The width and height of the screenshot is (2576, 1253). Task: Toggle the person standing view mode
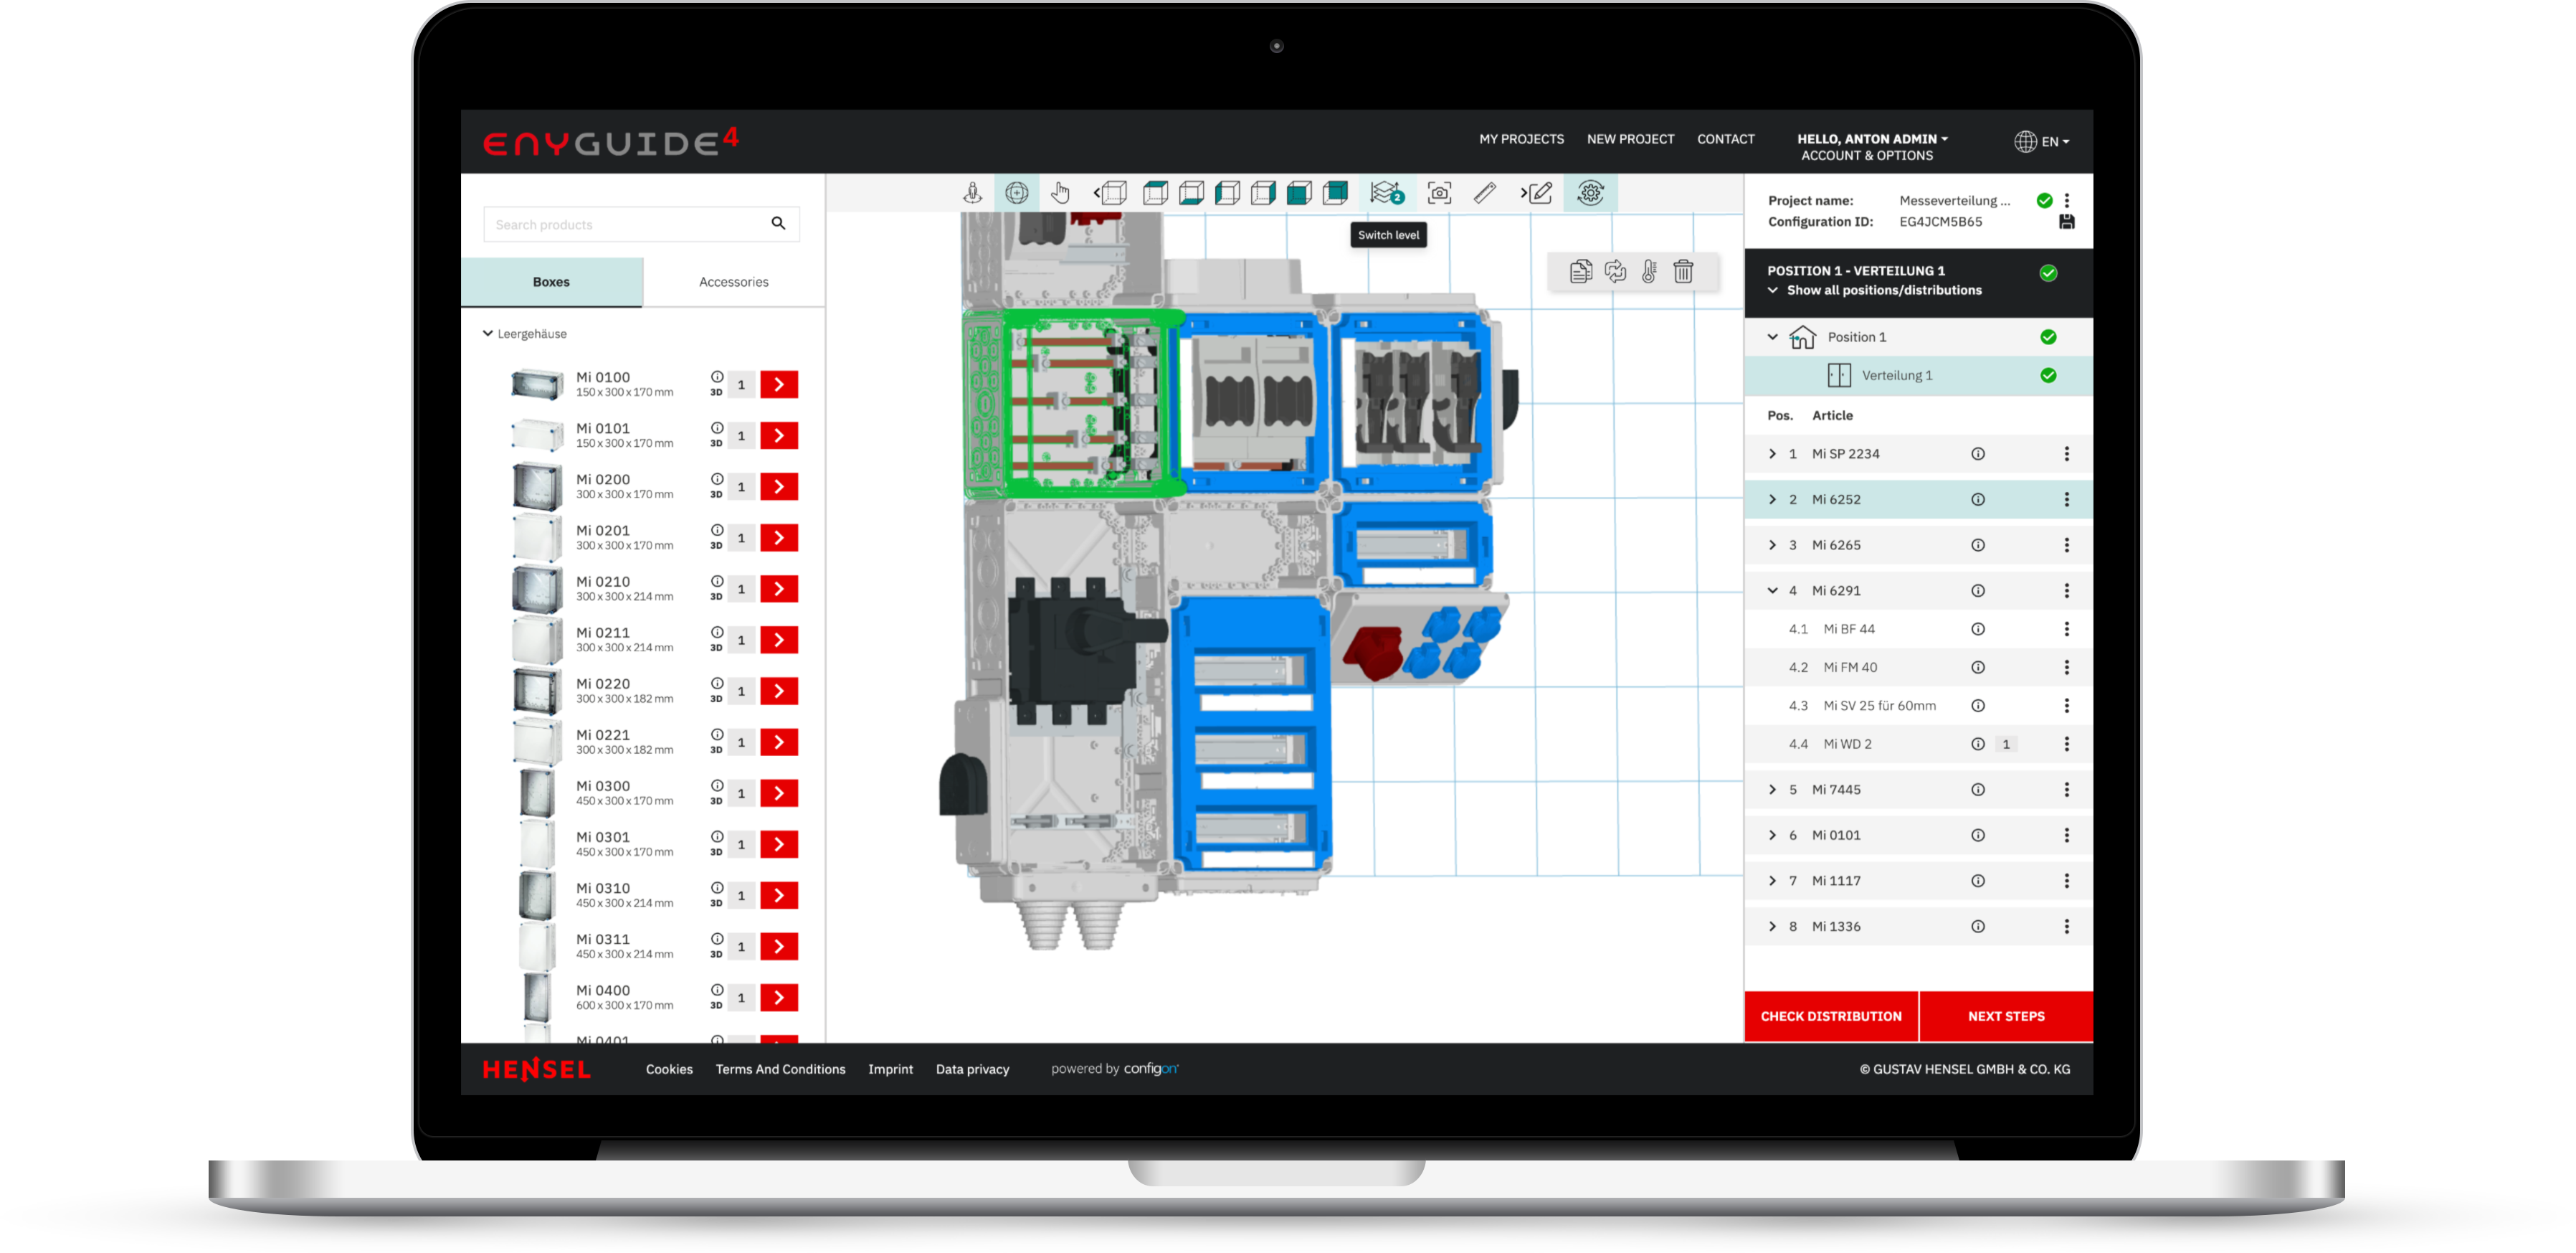[x=972, y=193]
